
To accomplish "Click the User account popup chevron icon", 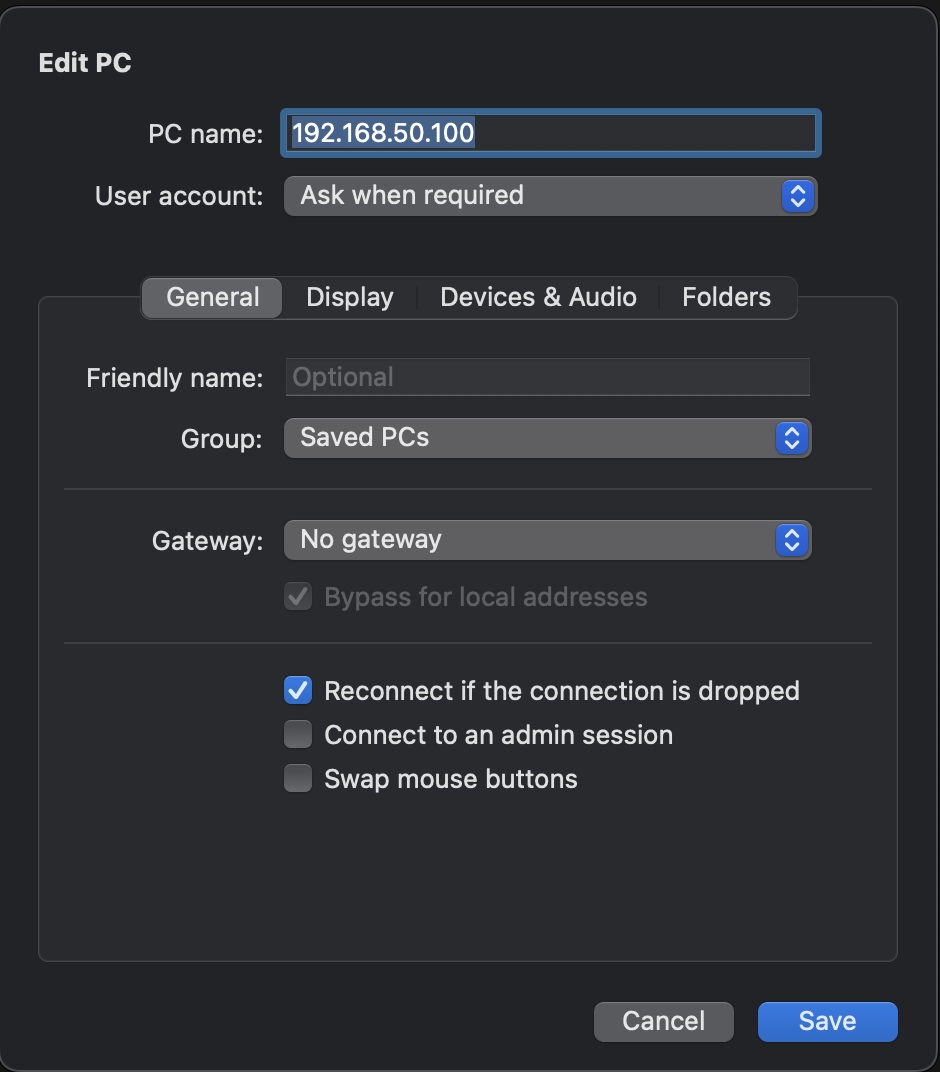I will pyautogui.click(x=797, y=196).
